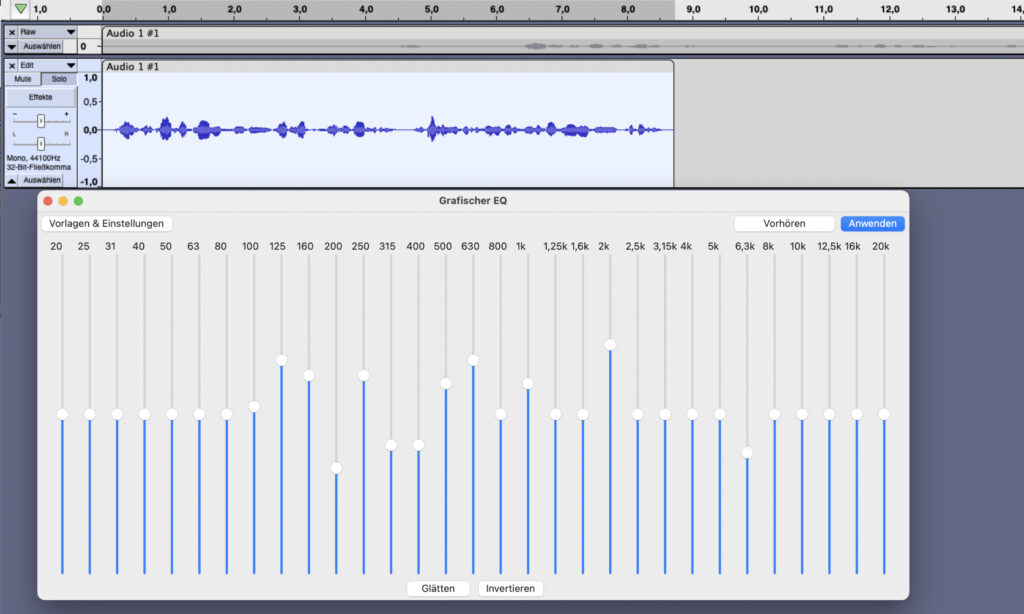
Task: Click the 2k band slider knob
Action: click(611, 345)
